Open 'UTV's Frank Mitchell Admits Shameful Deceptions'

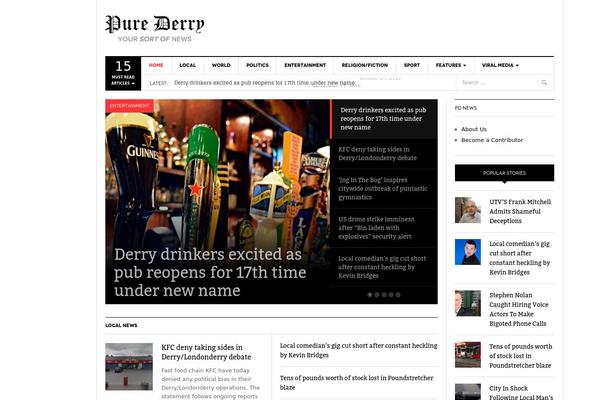(x=520, y=211)
